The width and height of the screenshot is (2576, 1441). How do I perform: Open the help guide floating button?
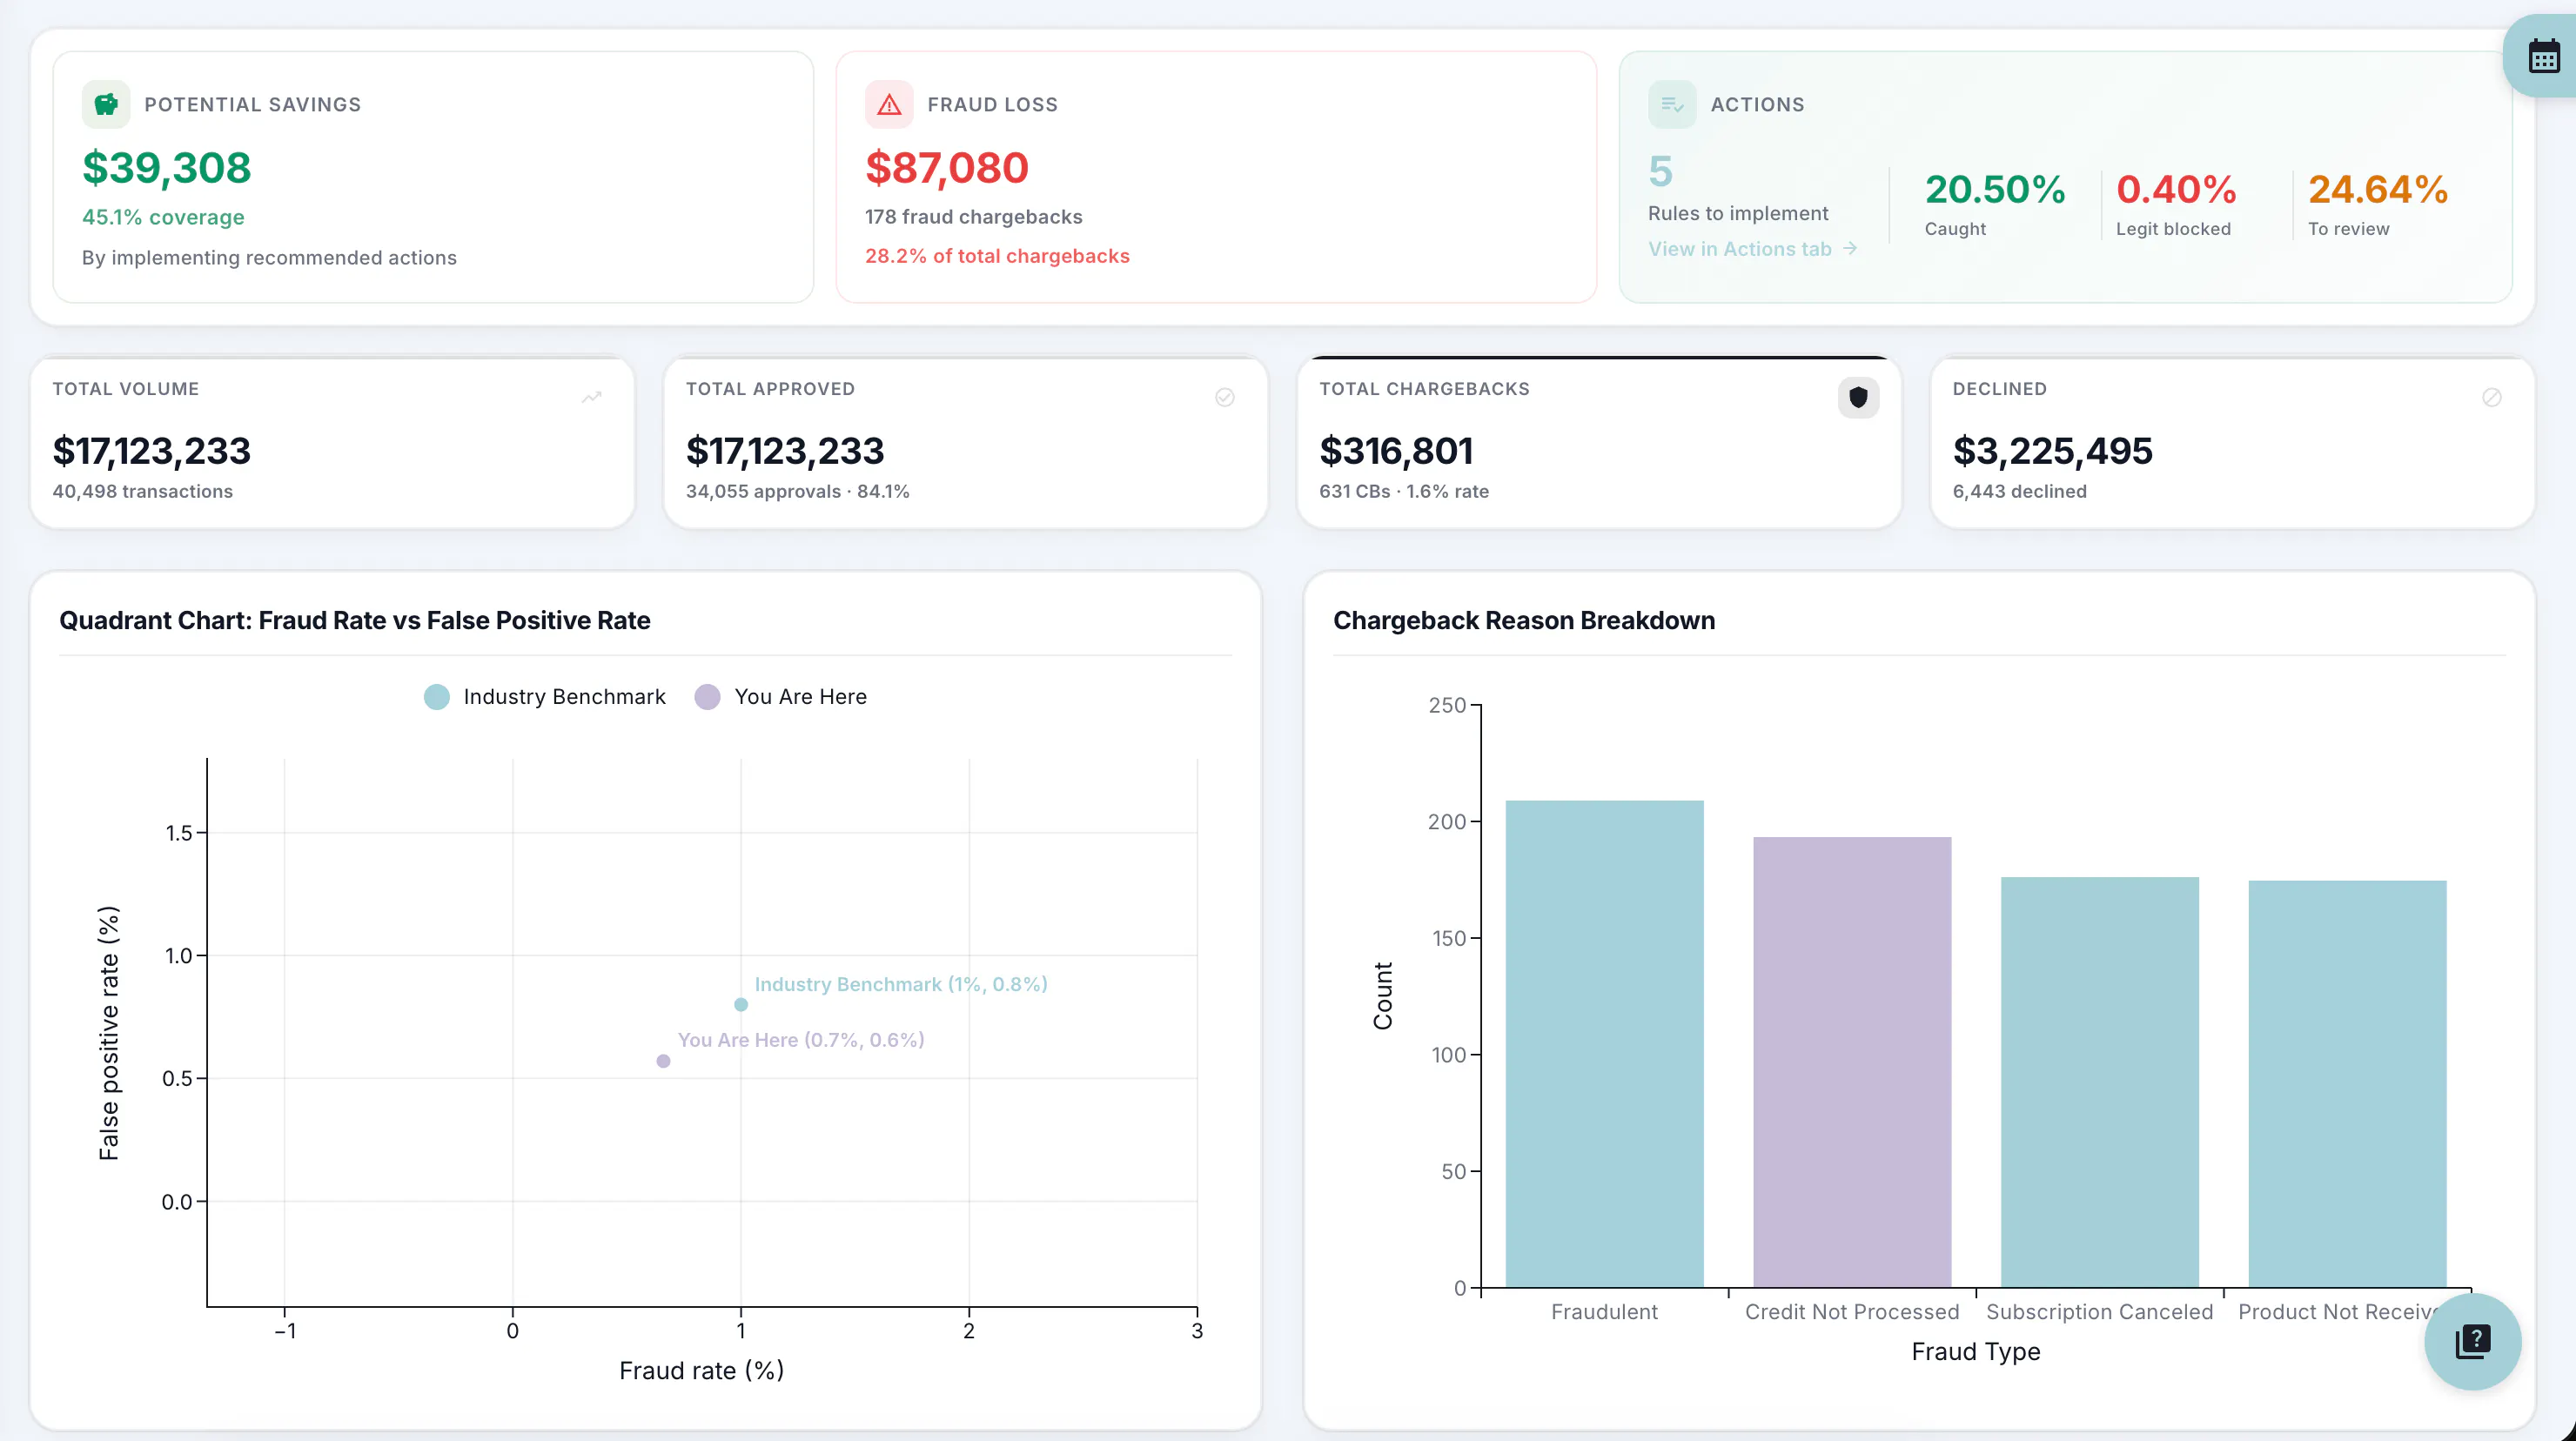pyautogui.click(x=2472, y=1341)
